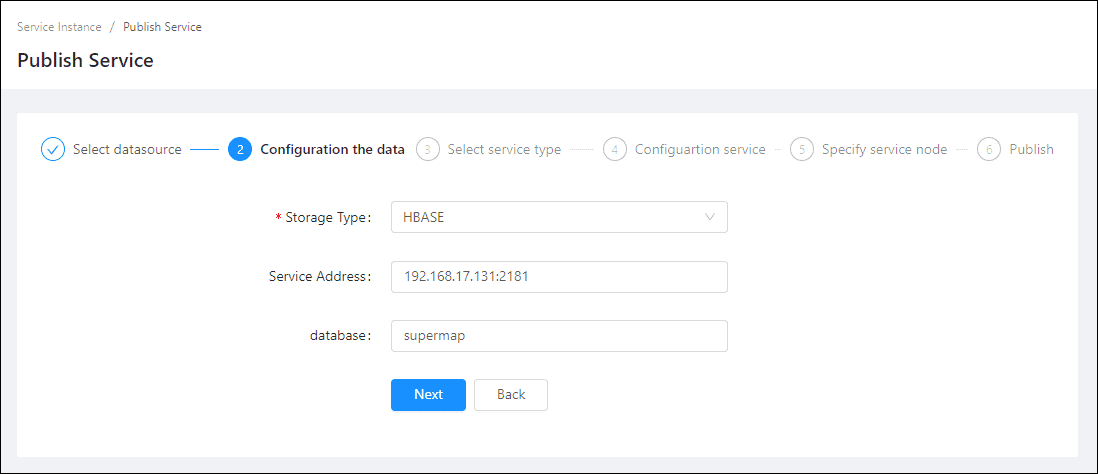Select the 'Configuration the data' step label
The height and width of the screenshot is (474, 1098).
[332, 149]
